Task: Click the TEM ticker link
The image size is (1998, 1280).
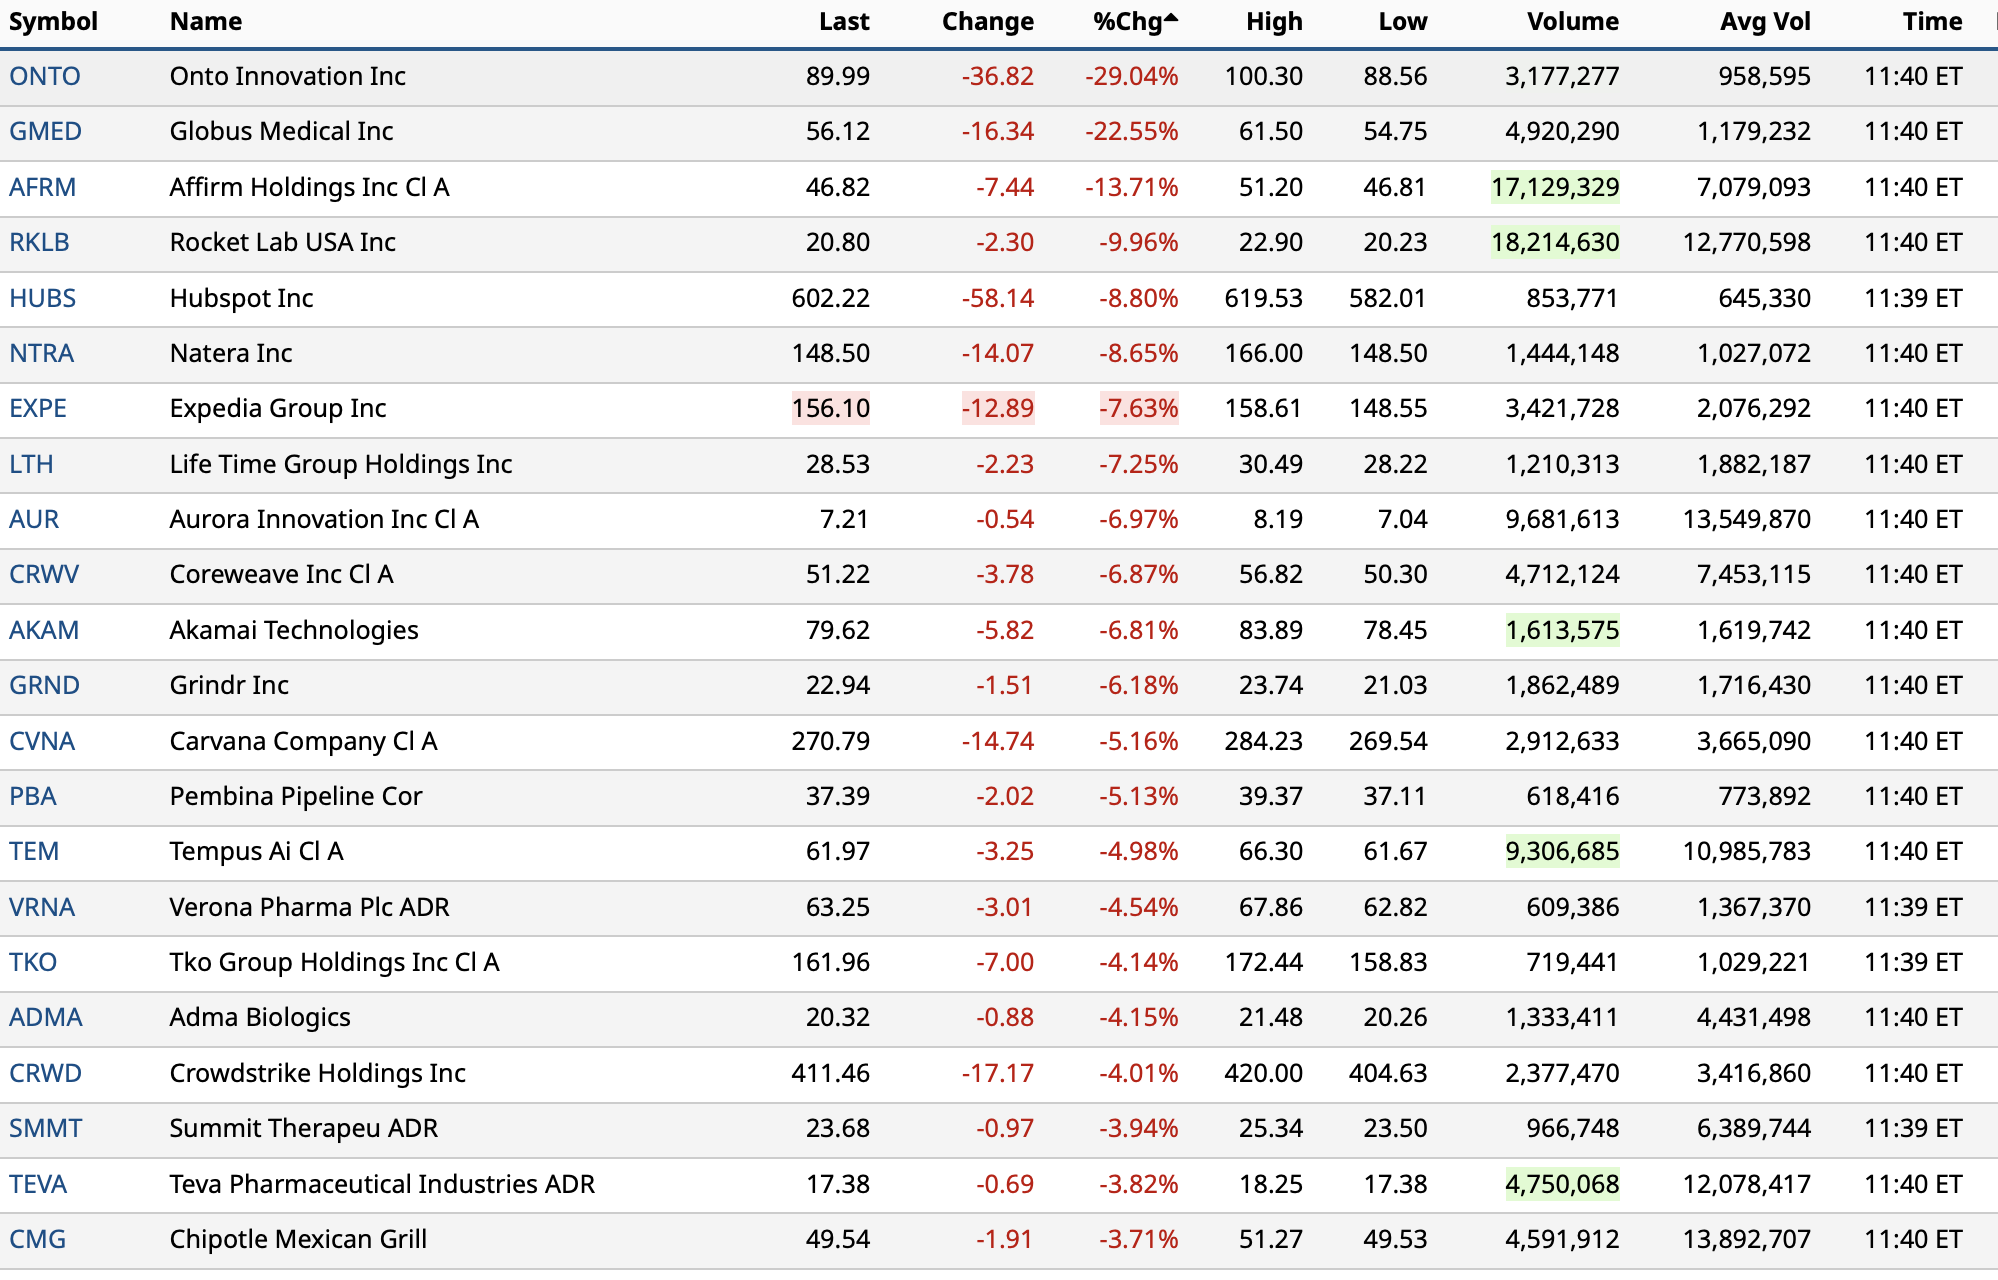Action: tap(34, 852)
